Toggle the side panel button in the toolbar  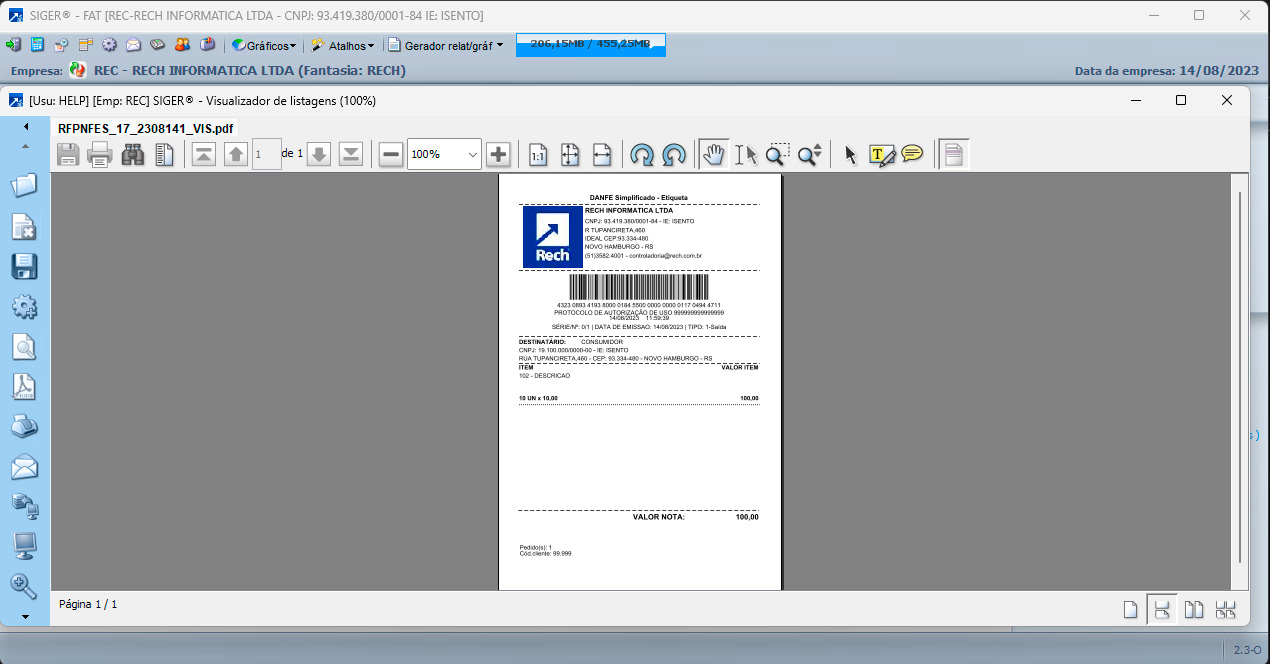(954, 154)
